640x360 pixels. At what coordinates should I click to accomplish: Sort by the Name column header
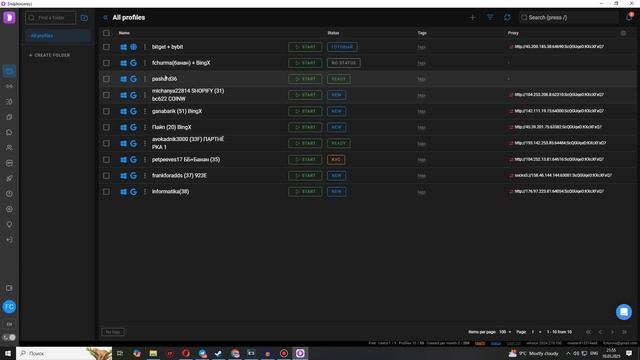tap(124, 33)
